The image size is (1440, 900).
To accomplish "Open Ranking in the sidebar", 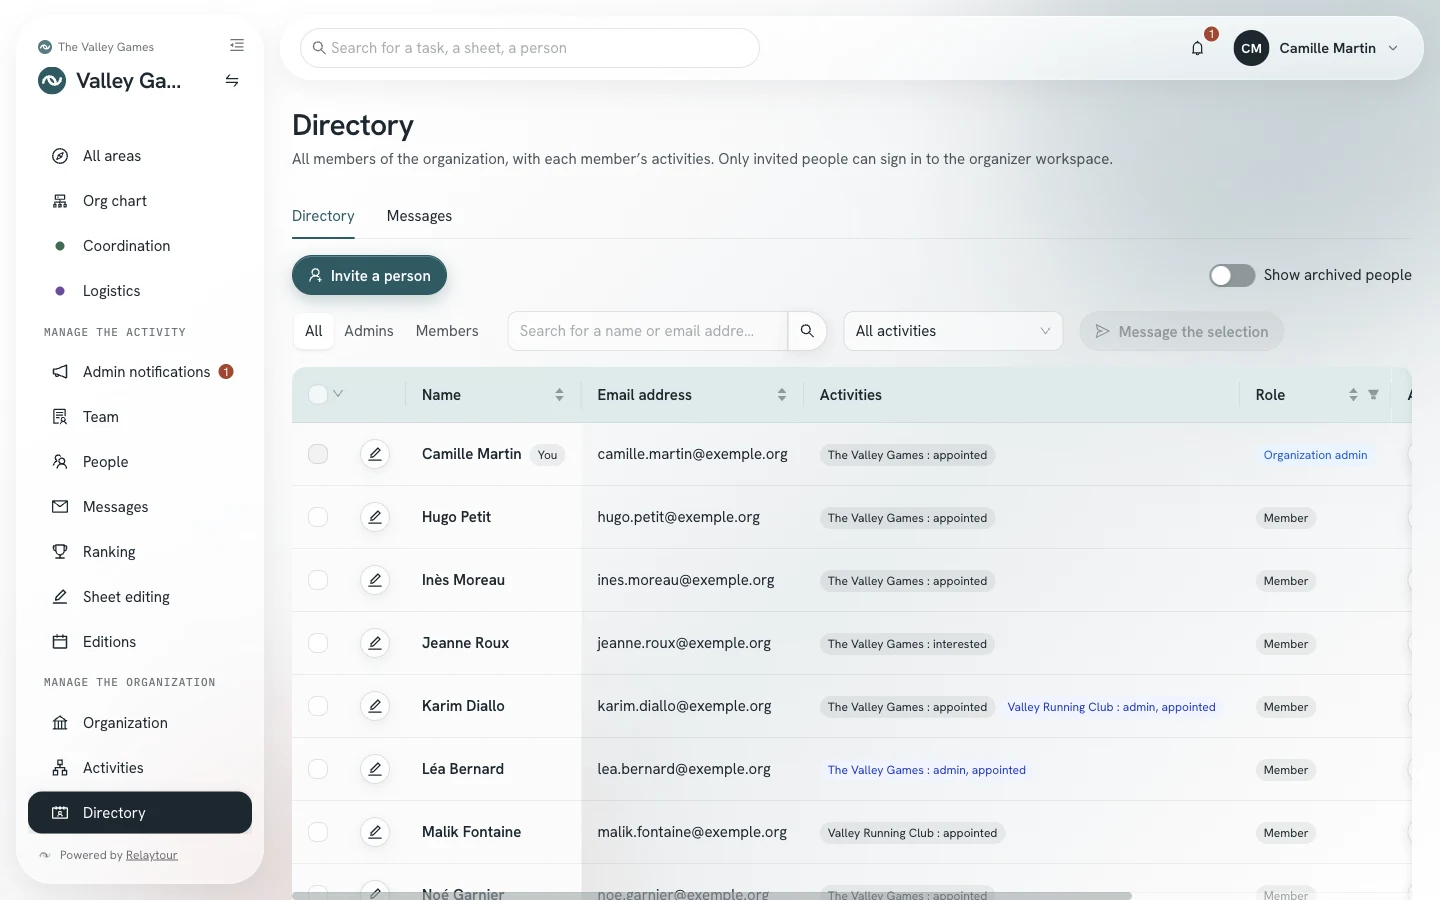I will [x=140, y=552].
